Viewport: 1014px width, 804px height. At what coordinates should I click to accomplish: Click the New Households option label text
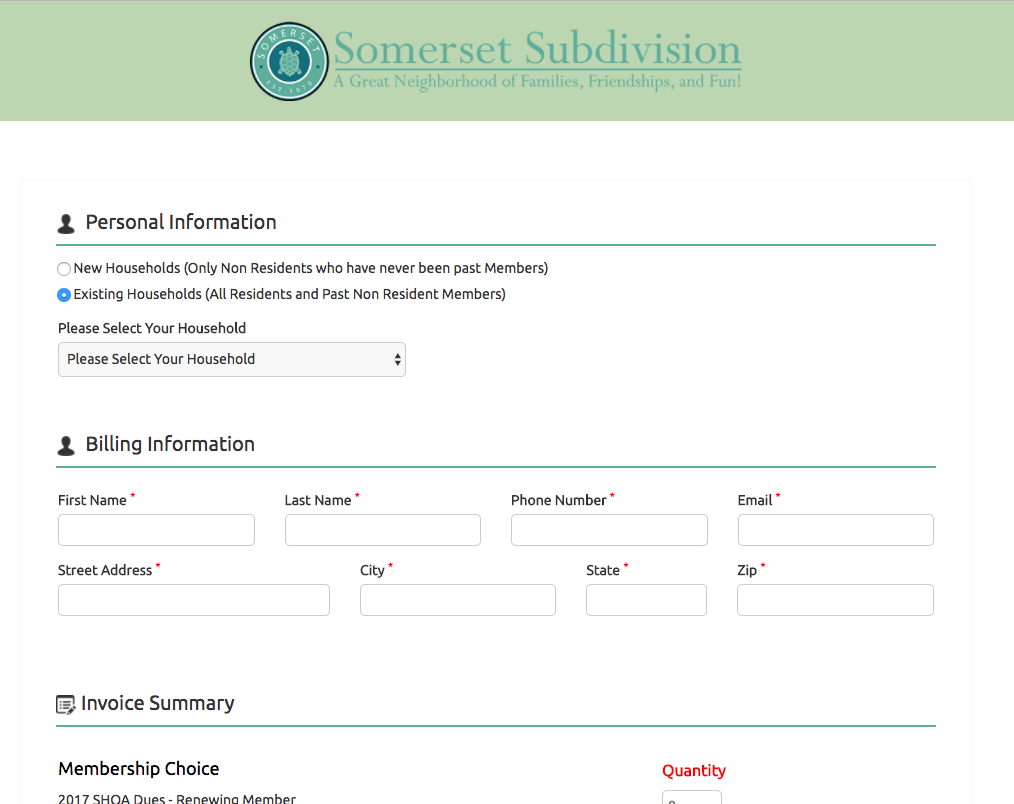(x=311, y=268)
